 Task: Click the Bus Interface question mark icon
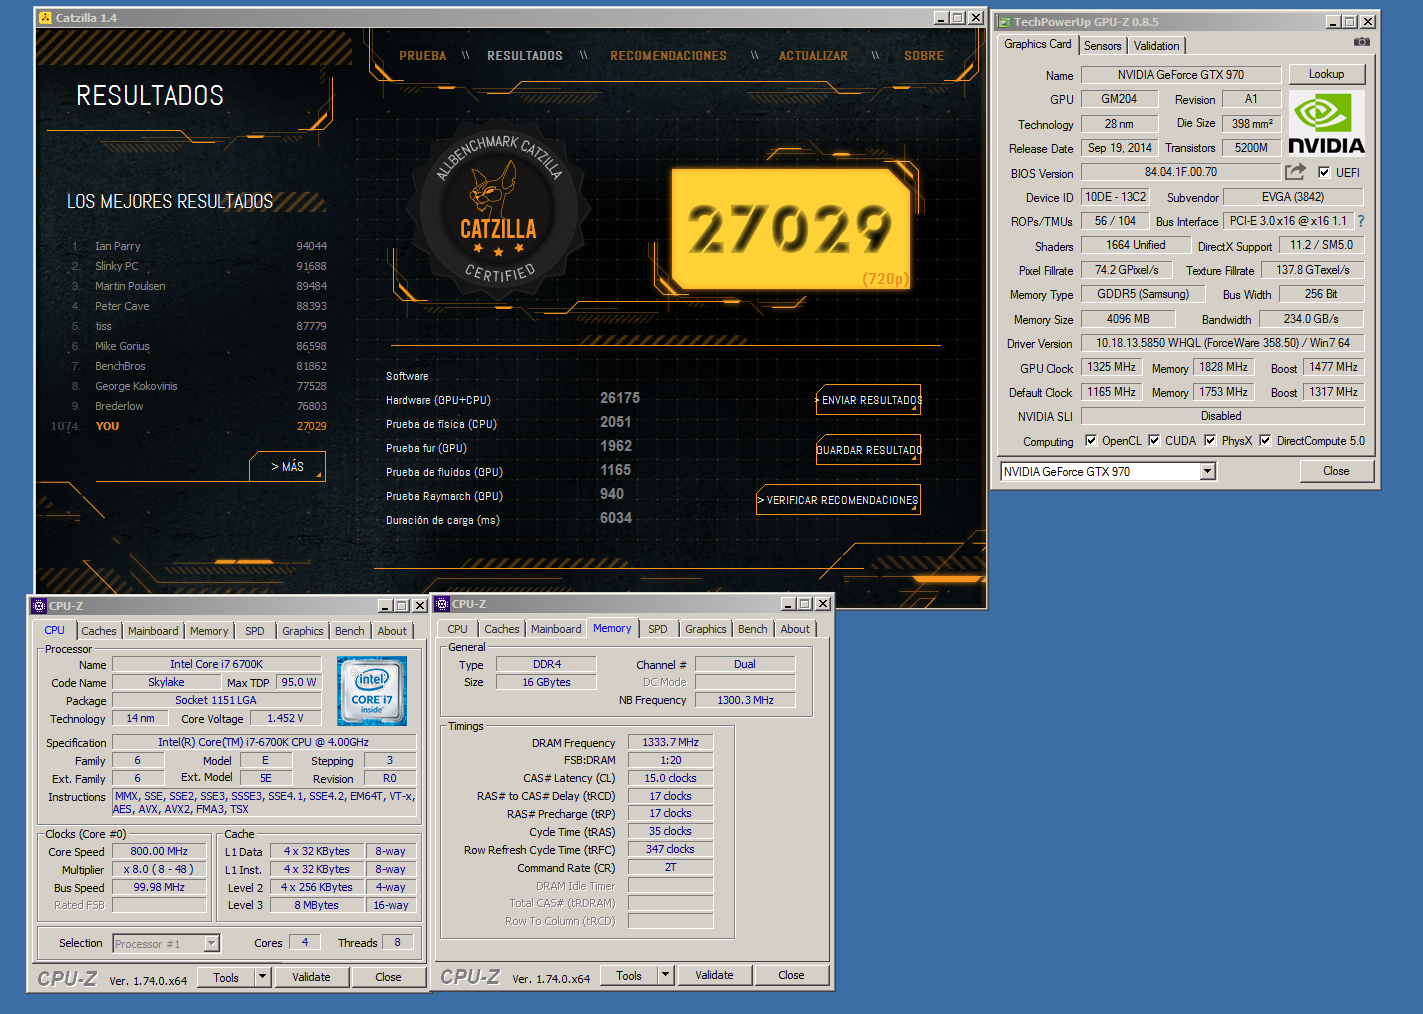click(x=1360, y=221)
